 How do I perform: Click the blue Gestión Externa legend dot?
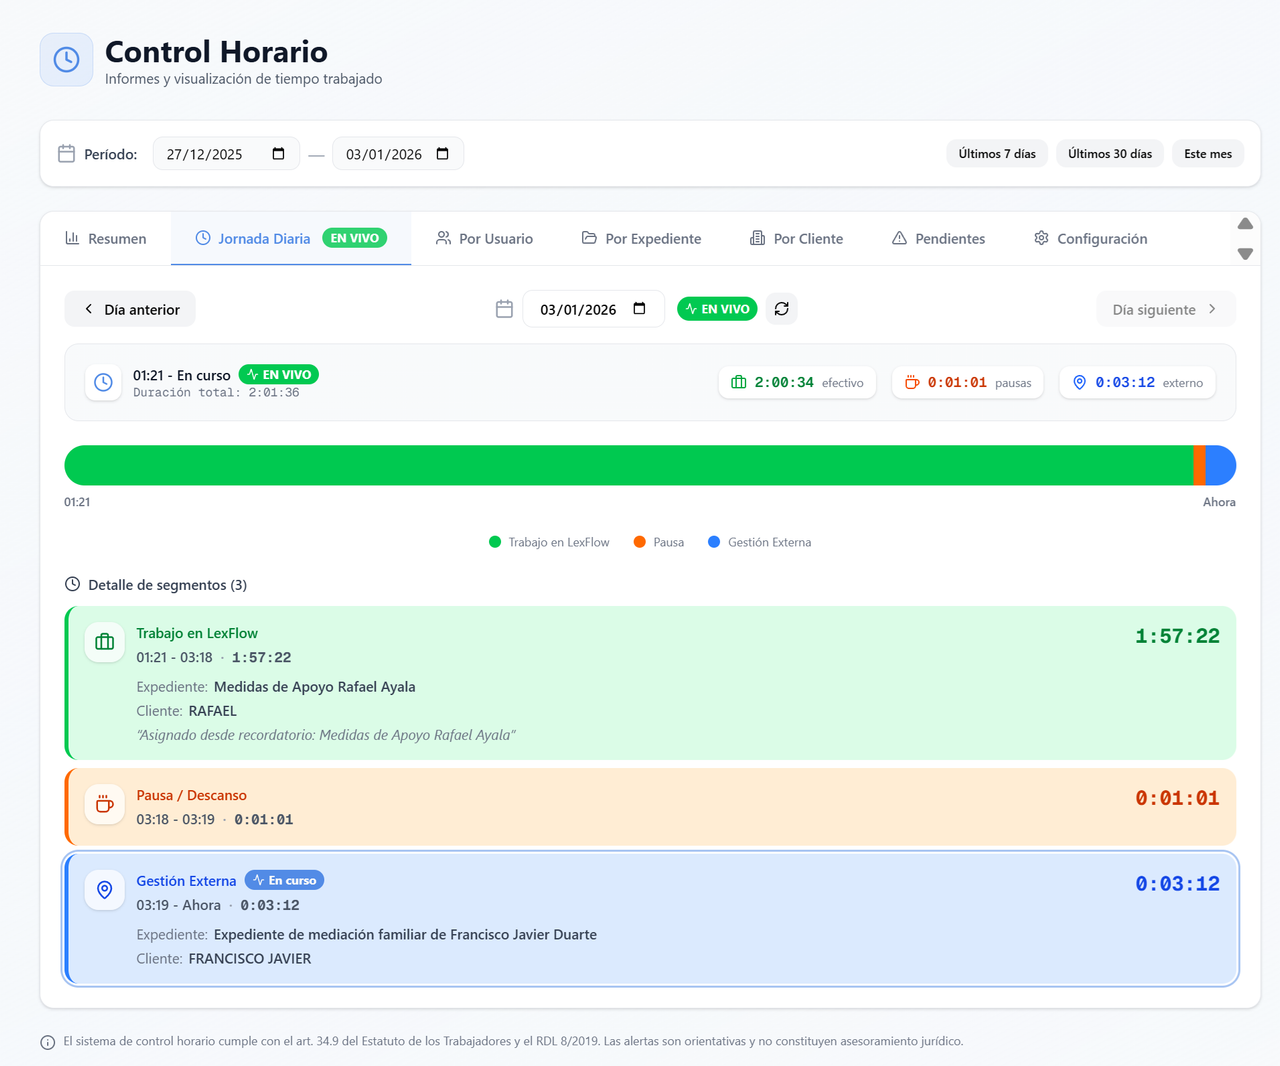(x=714, y=542)
